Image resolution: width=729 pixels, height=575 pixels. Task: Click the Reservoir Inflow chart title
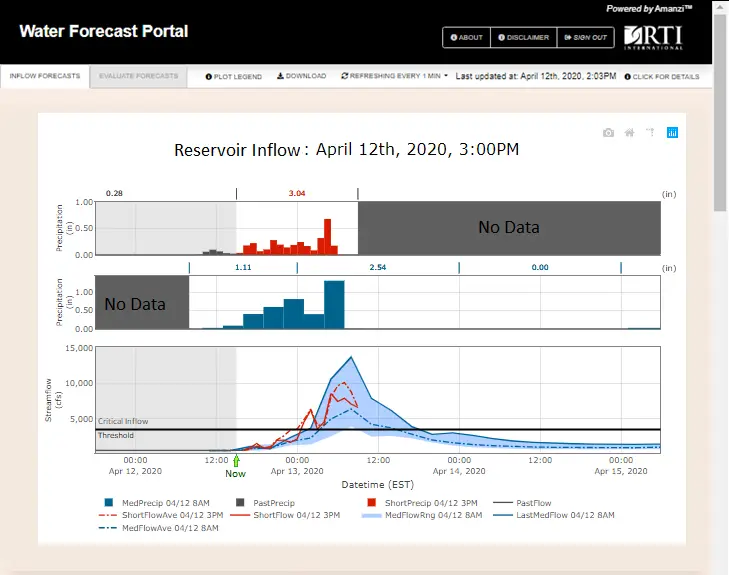coord(346,150)
